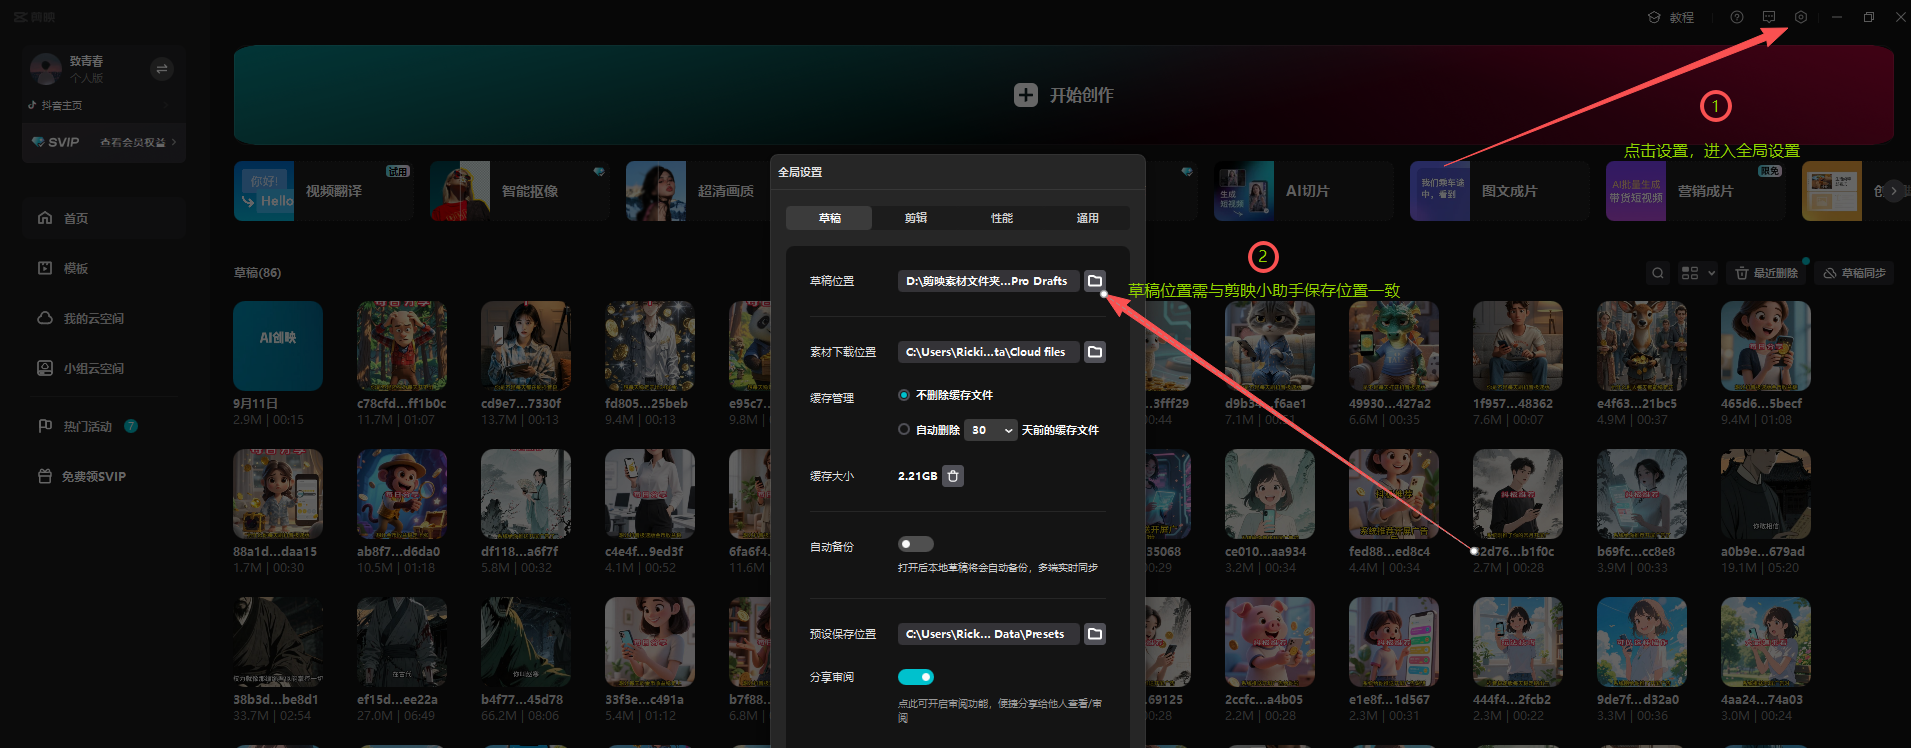Open global settings gear icon

click(1800, 17)
